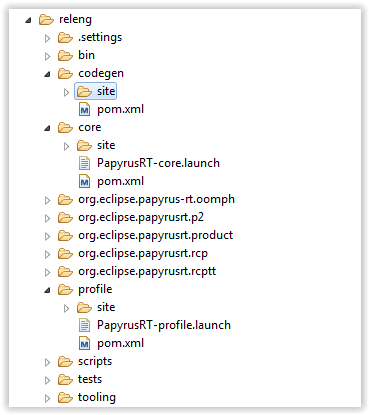Collapse the core folder
This screenshot has width=369, height=415.
click(47, 129)
